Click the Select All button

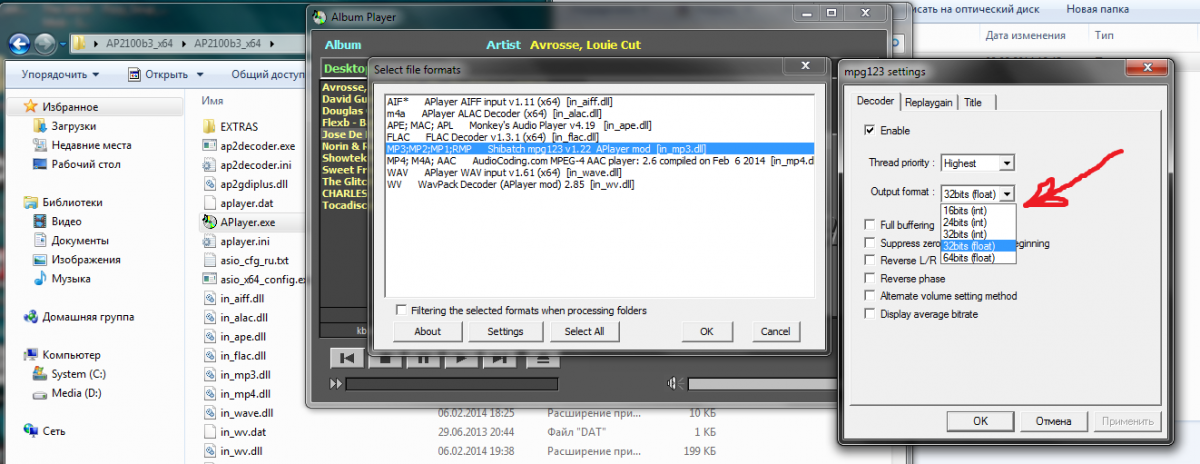pos(584,331)
